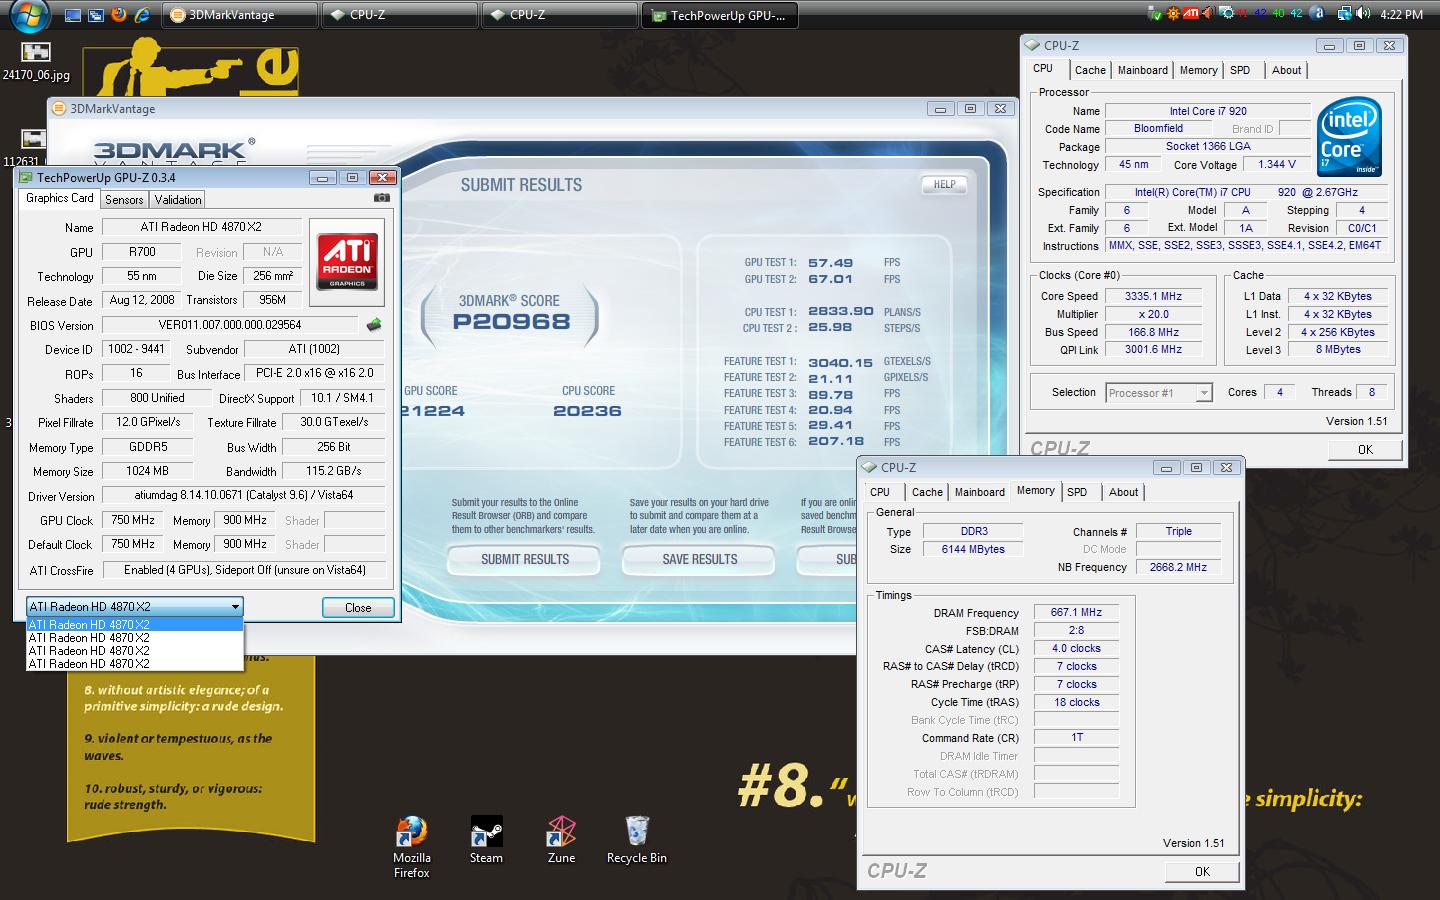The image size is (1440, 900).
Task: Open the Cache tab in the upper CPU-Z window
Action: click(x=1090, y=70)
